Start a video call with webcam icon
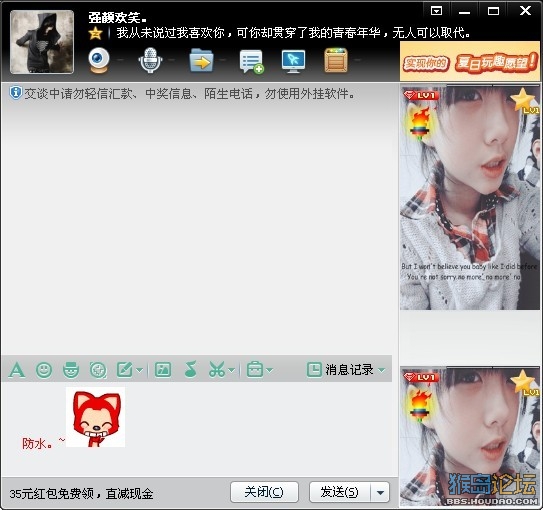 tap(99, 61)
